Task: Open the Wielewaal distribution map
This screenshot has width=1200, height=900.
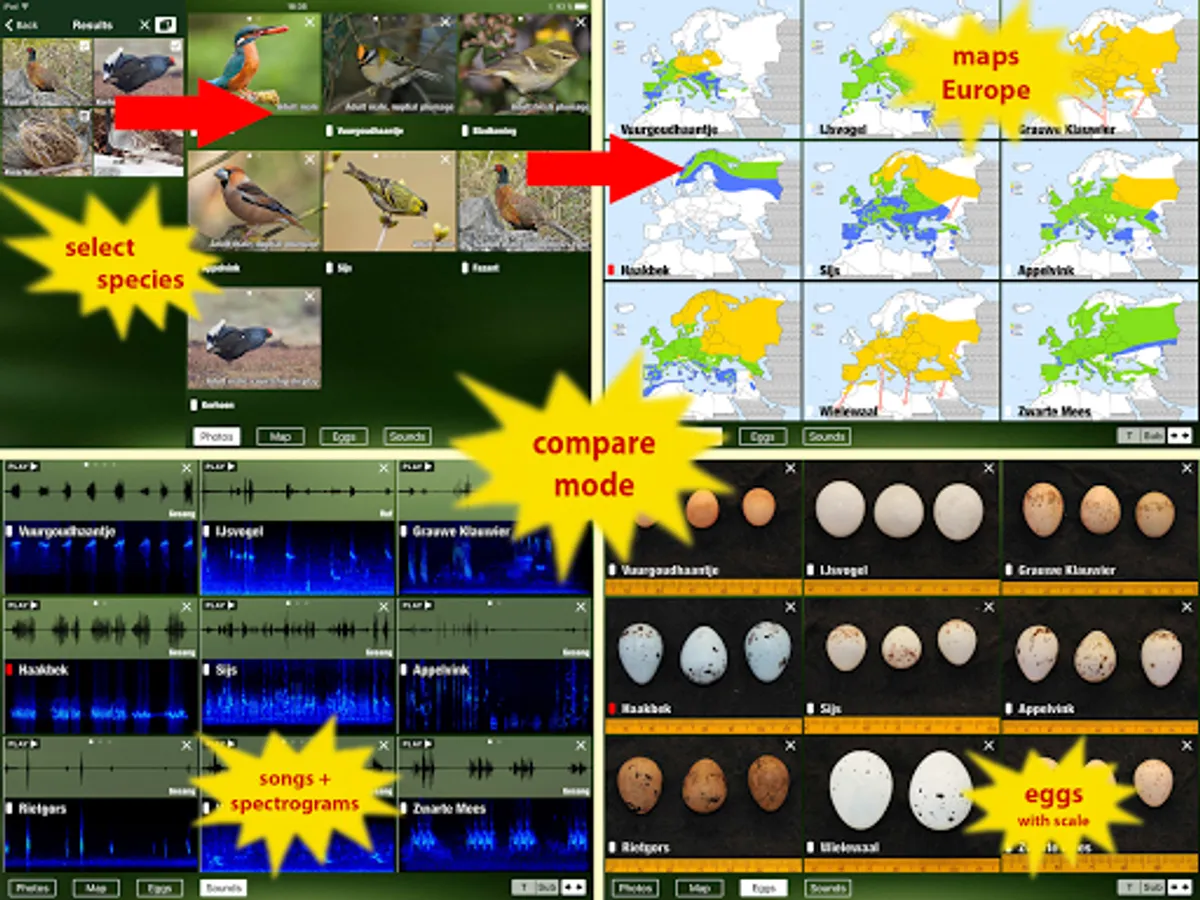Action: pos(900,351)
